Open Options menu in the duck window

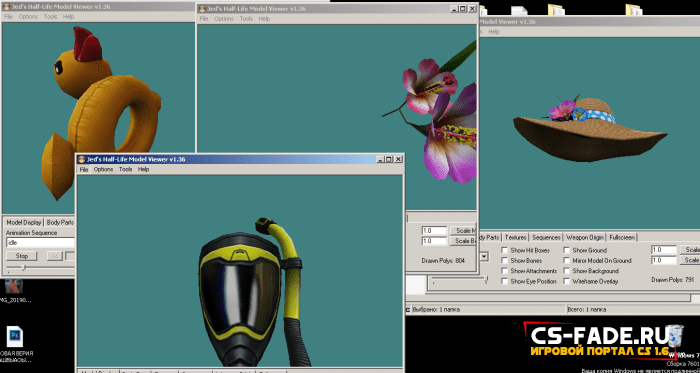[28, 17]
